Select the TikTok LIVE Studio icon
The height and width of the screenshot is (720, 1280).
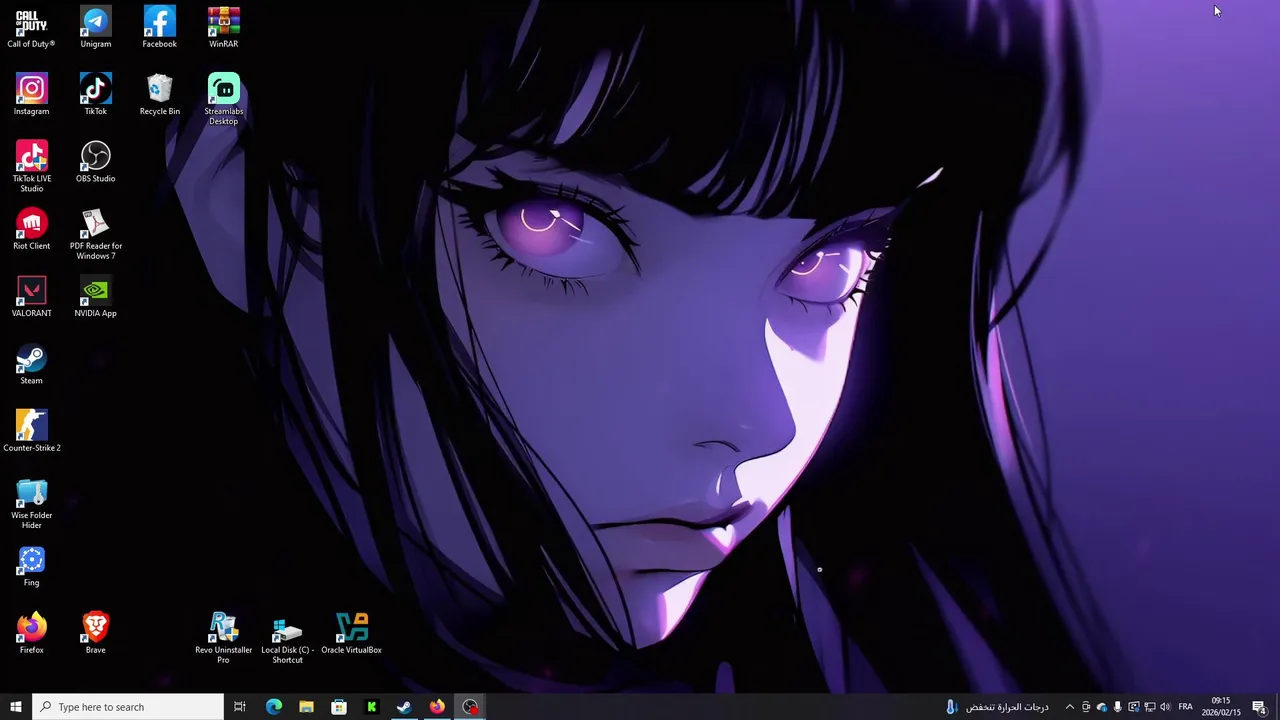coord(31,167)
